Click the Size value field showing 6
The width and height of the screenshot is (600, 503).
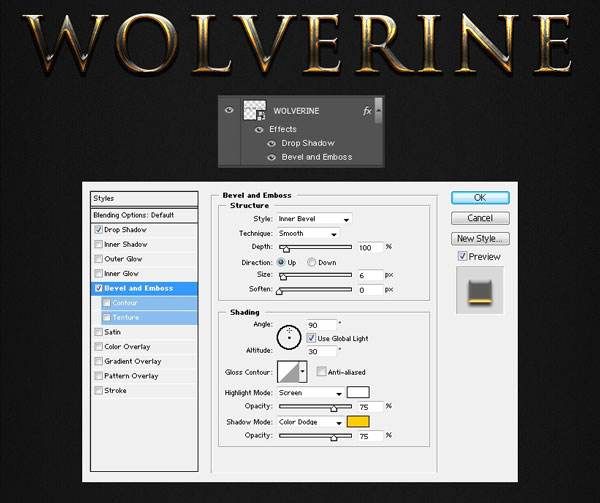[x=370, y=275]
